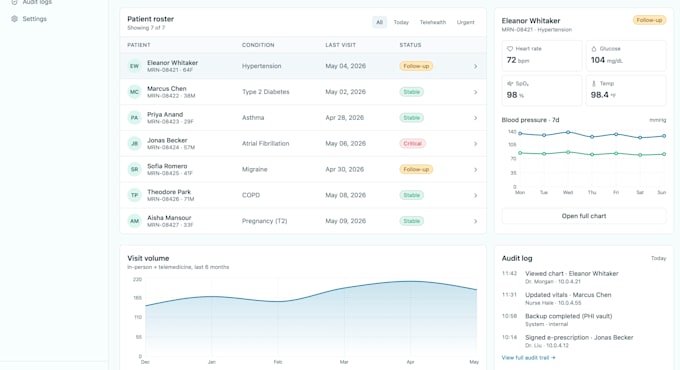Expand Priya Anand row chevron
680x370 pixels.
pyautogui.click(x=475, y=118)
